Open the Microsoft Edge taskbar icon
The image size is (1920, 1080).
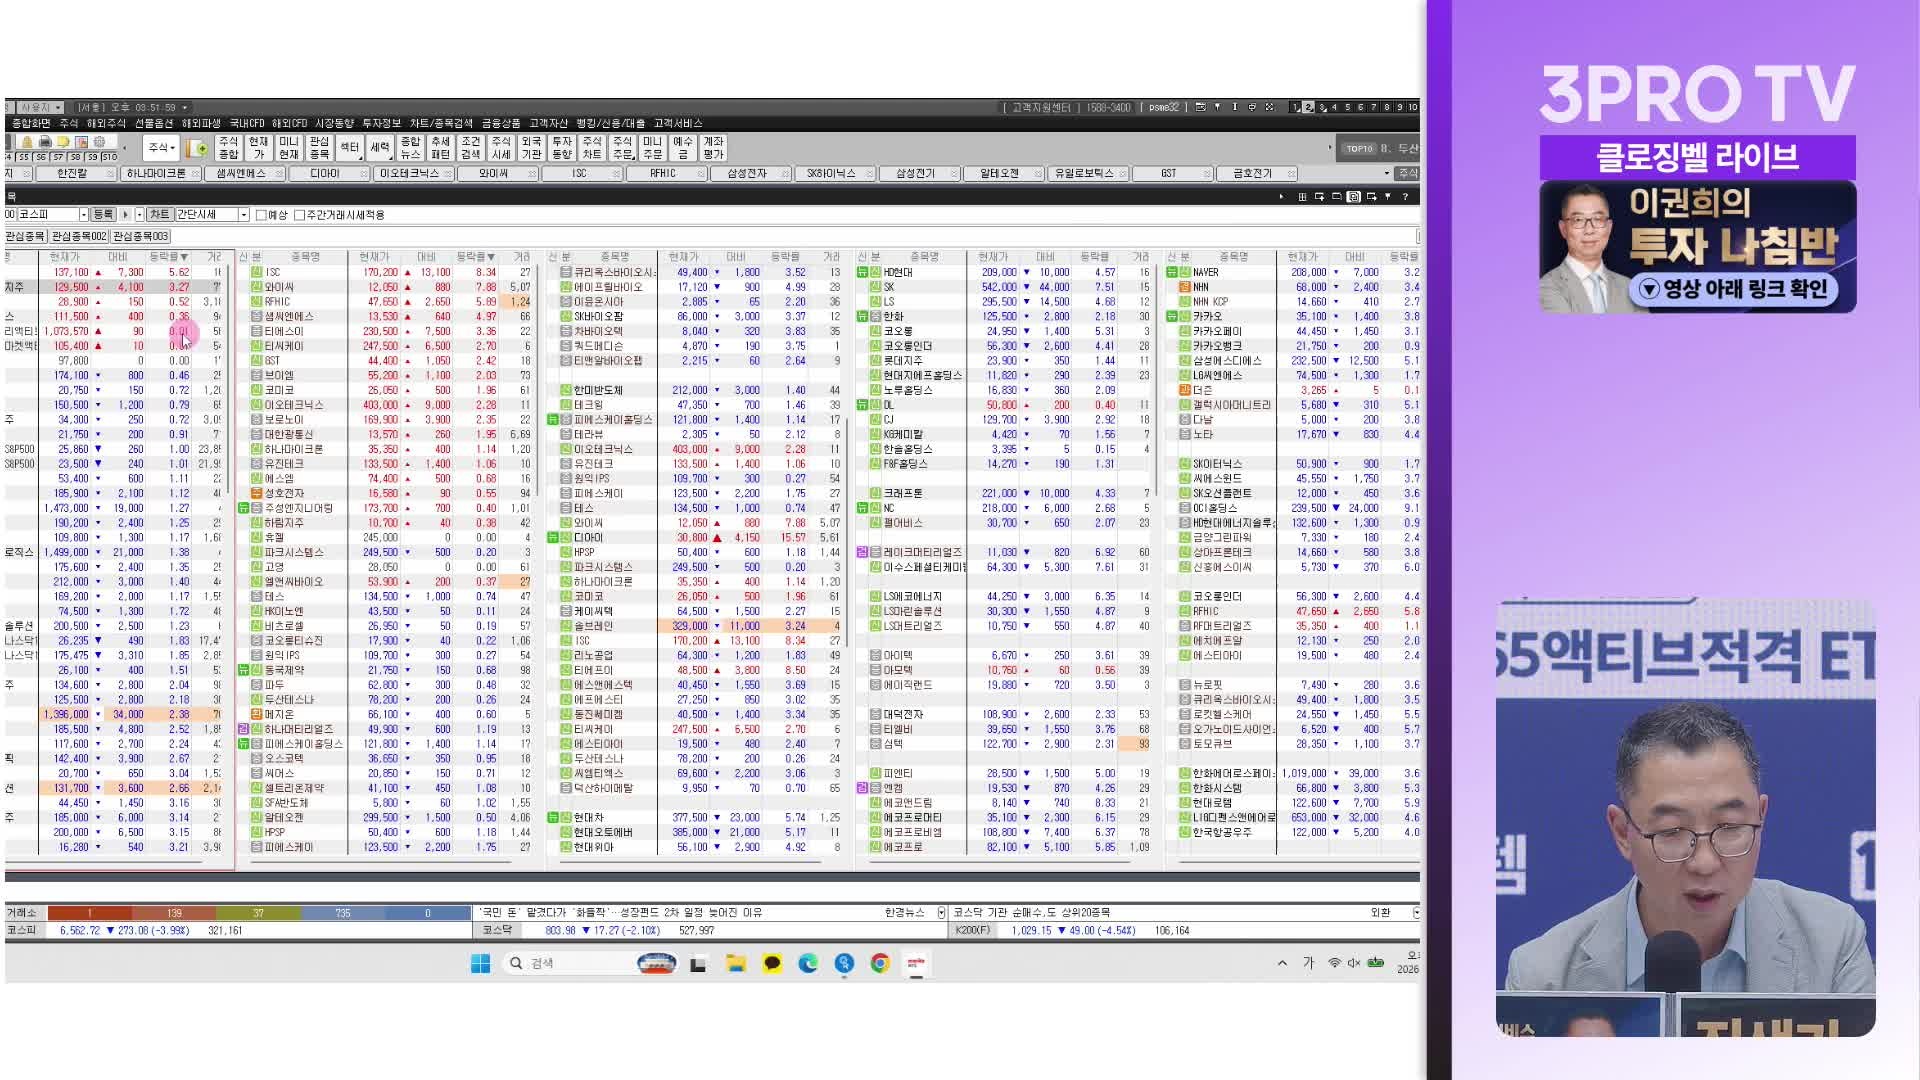(x=808, y=963)
